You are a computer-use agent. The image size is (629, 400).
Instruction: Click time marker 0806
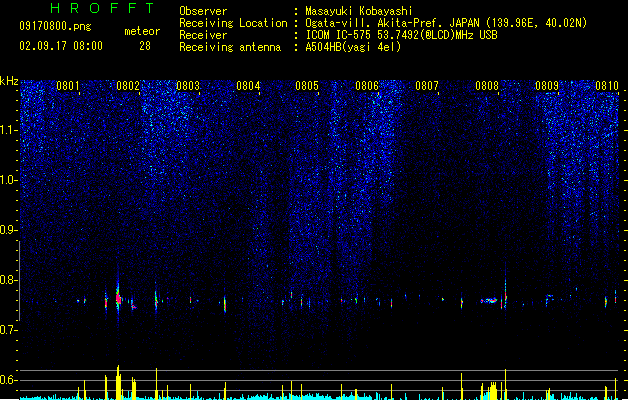(367, 86)
